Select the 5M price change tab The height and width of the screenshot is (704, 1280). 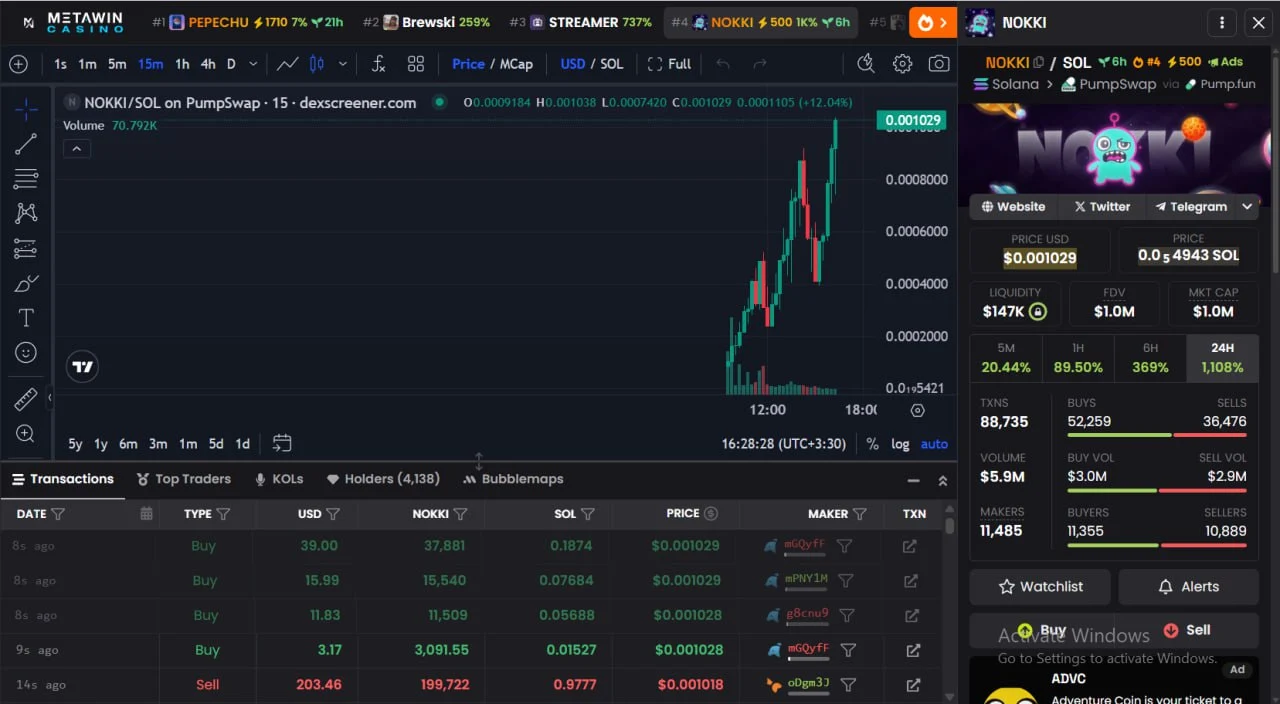[x=1006, y=358]
